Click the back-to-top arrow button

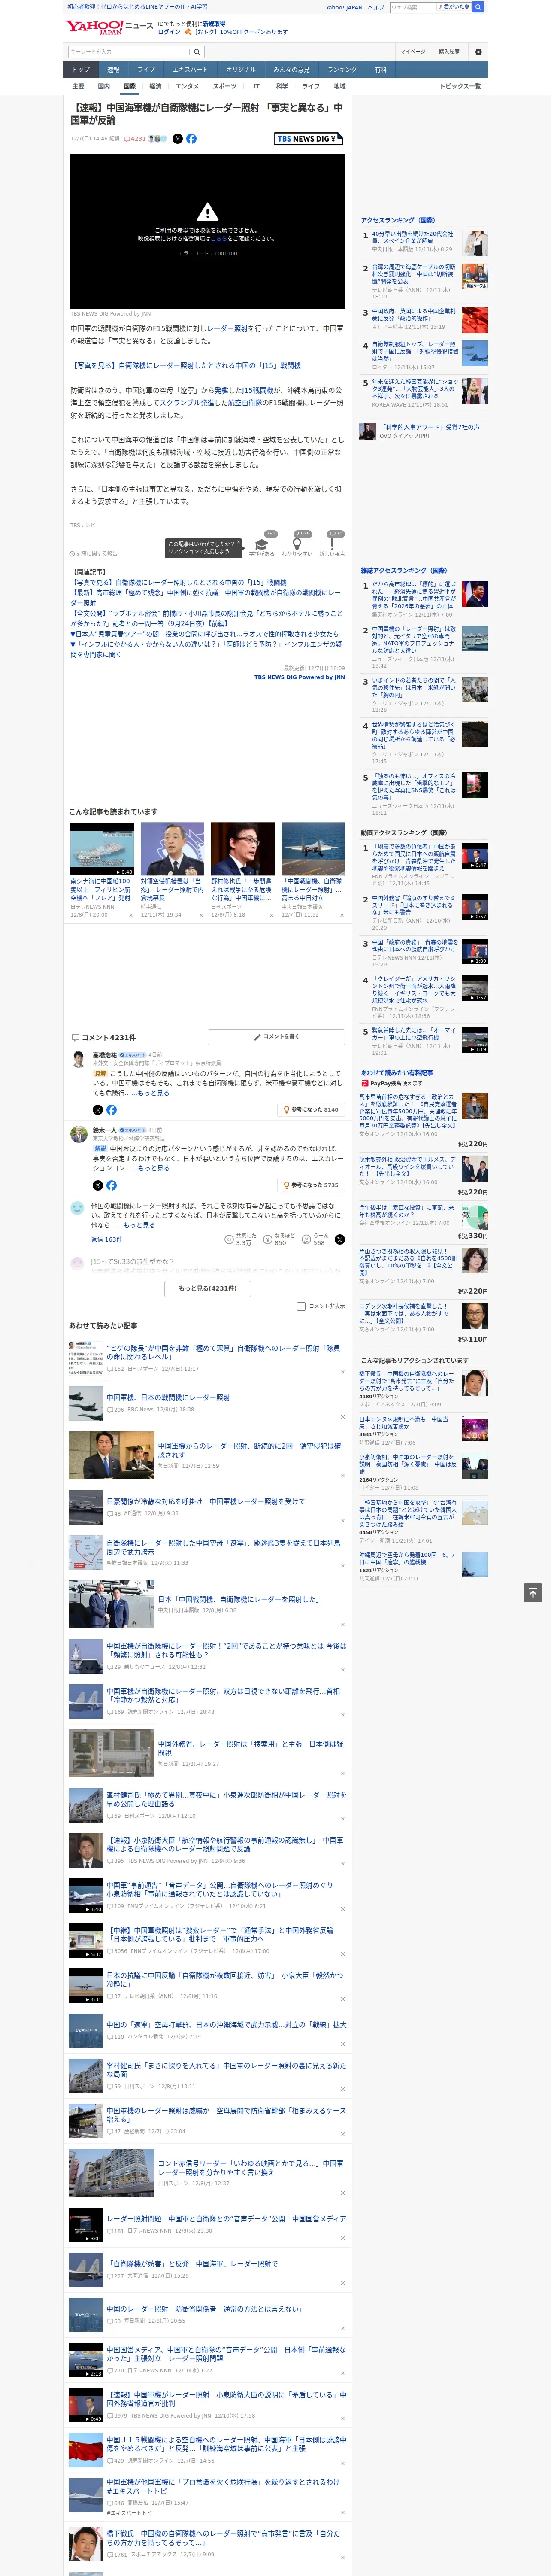pyautogui.click(x=533, y=1592)
